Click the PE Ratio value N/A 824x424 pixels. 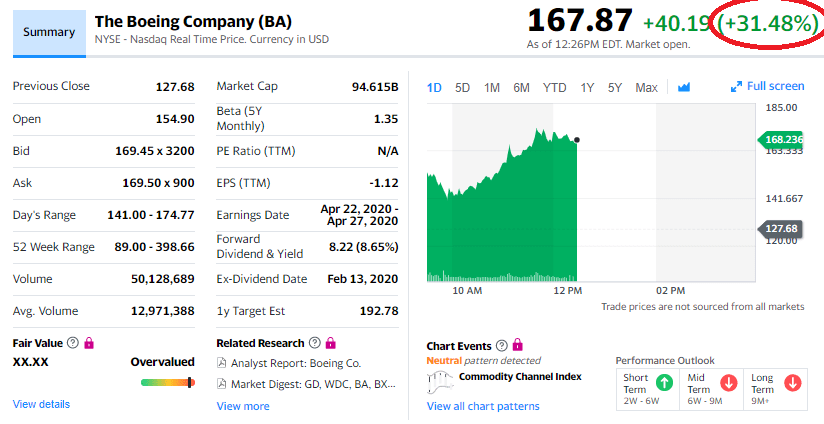click(388, 151)
